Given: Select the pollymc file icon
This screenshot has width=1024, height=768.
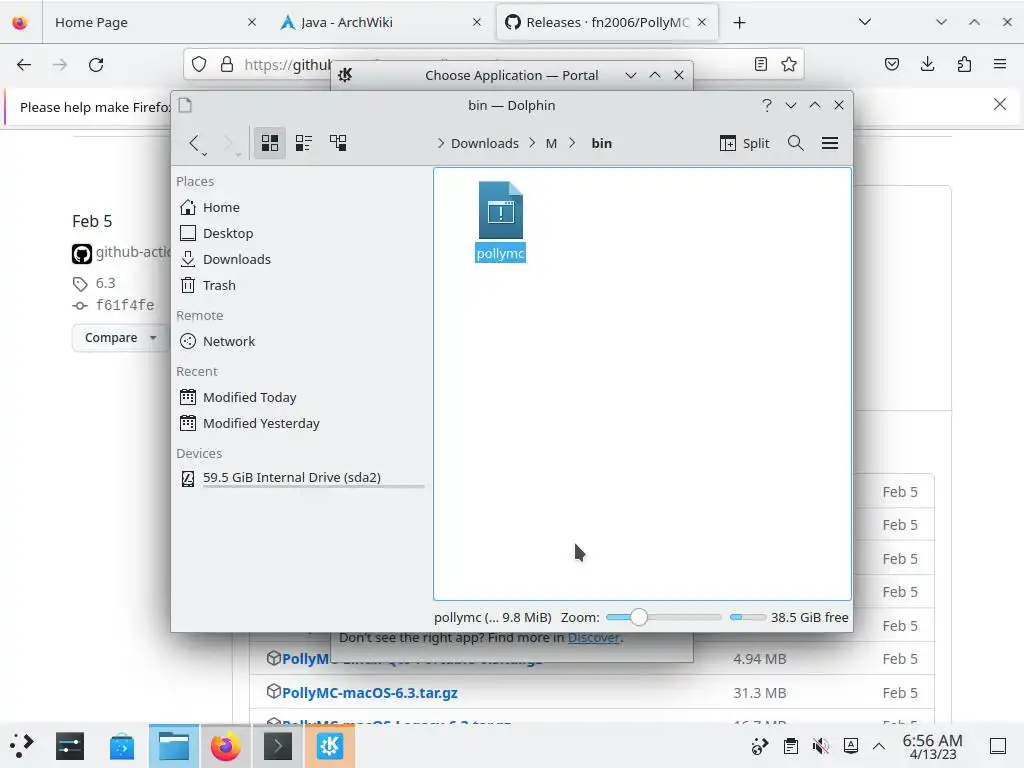Looking at the screenshot, I should [x=500, y=210].
